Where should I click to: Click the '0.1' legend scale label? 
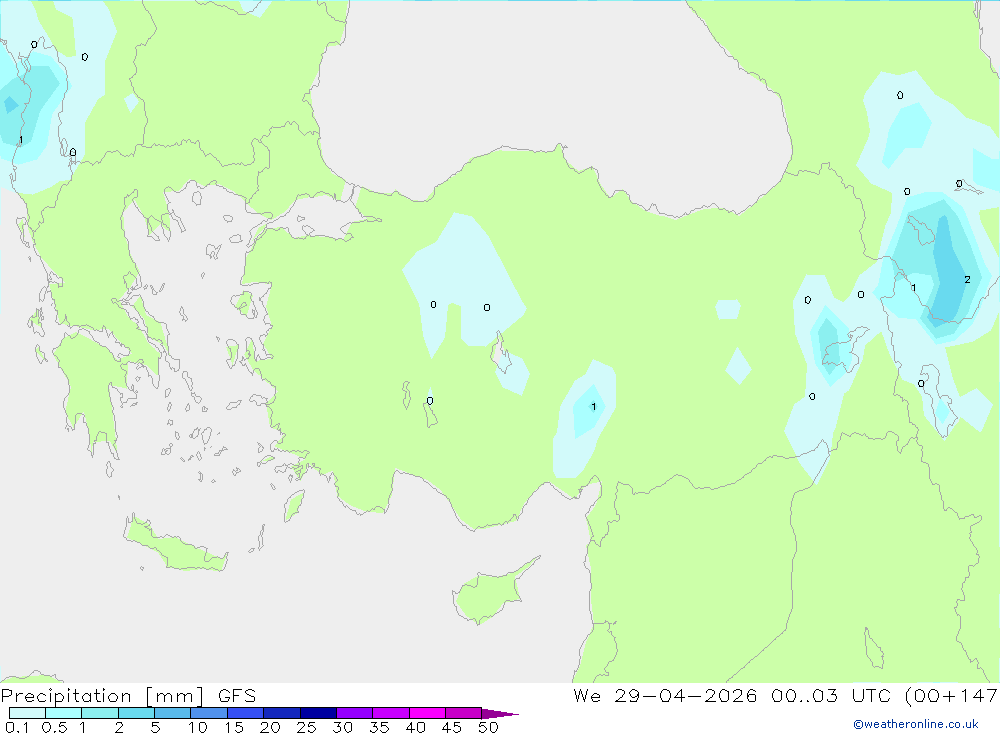click(x=17, y=727)
